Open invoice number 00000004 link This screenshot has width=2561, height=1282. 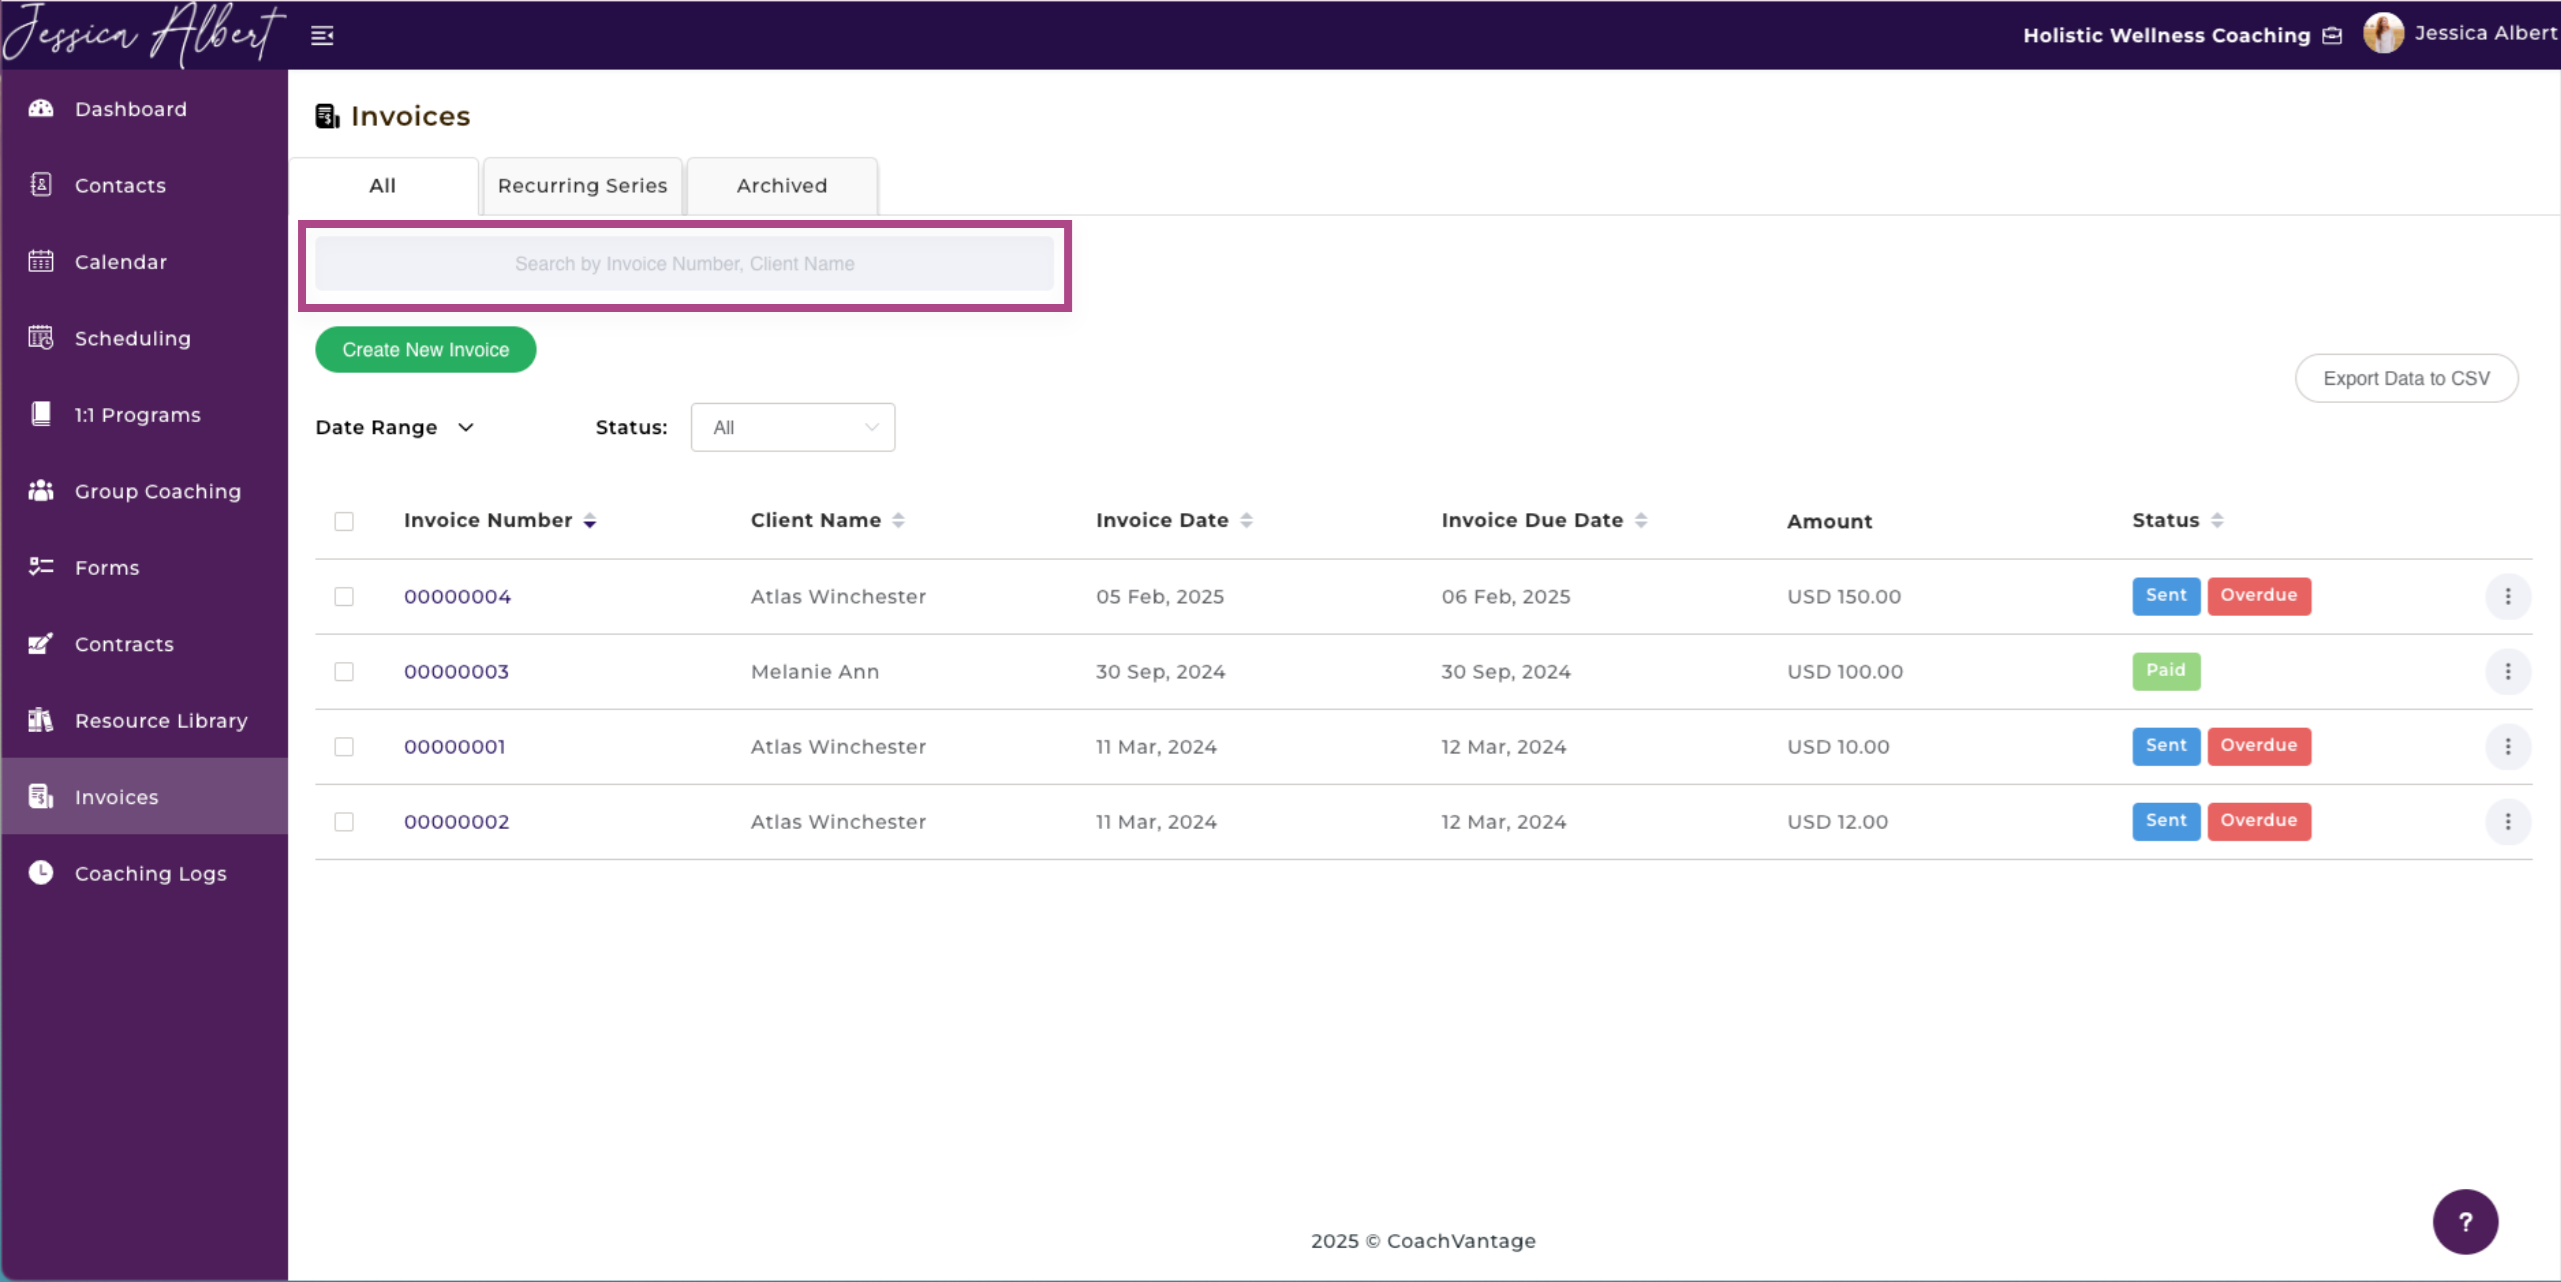(x=457, y=596)
